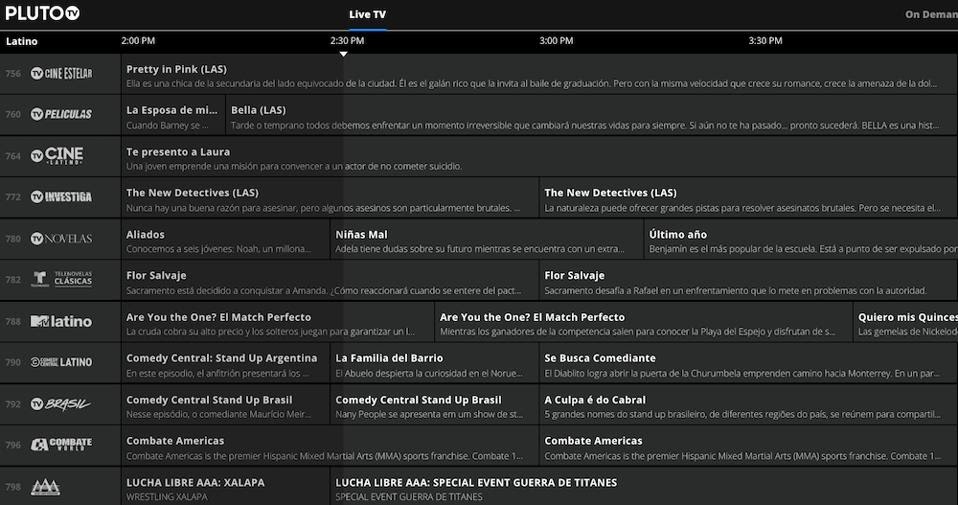Open the On Demand tab
Screen dimensions: 958x505
[x=931, y=14]
